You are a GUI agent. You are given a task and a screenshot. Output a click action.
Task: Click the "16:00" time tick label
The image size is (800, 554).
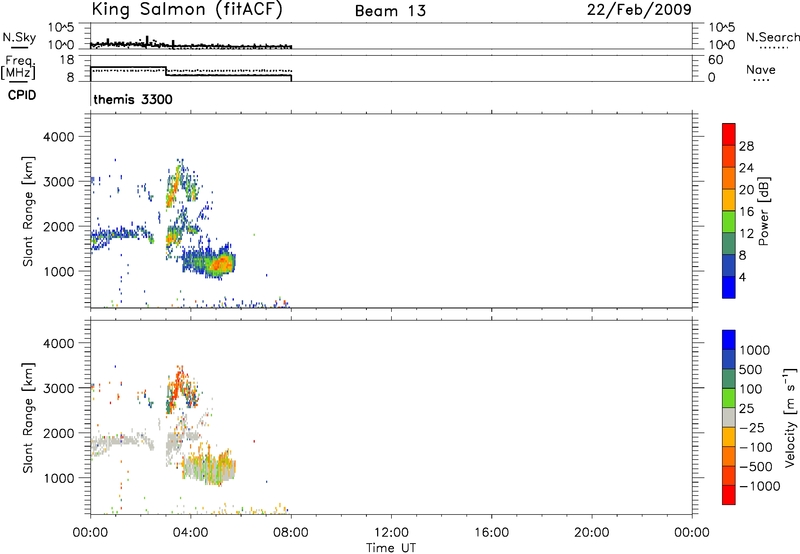491,533
